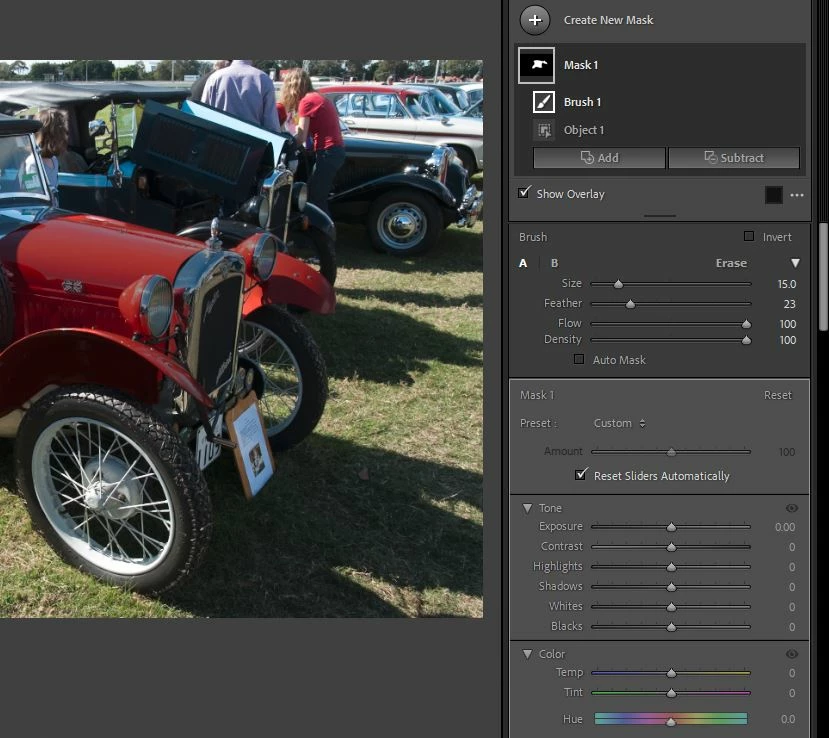This screenshot has width=829, height=738.
Task: Open the Preset Custom dropdown
Action: (x=619, y=423)
